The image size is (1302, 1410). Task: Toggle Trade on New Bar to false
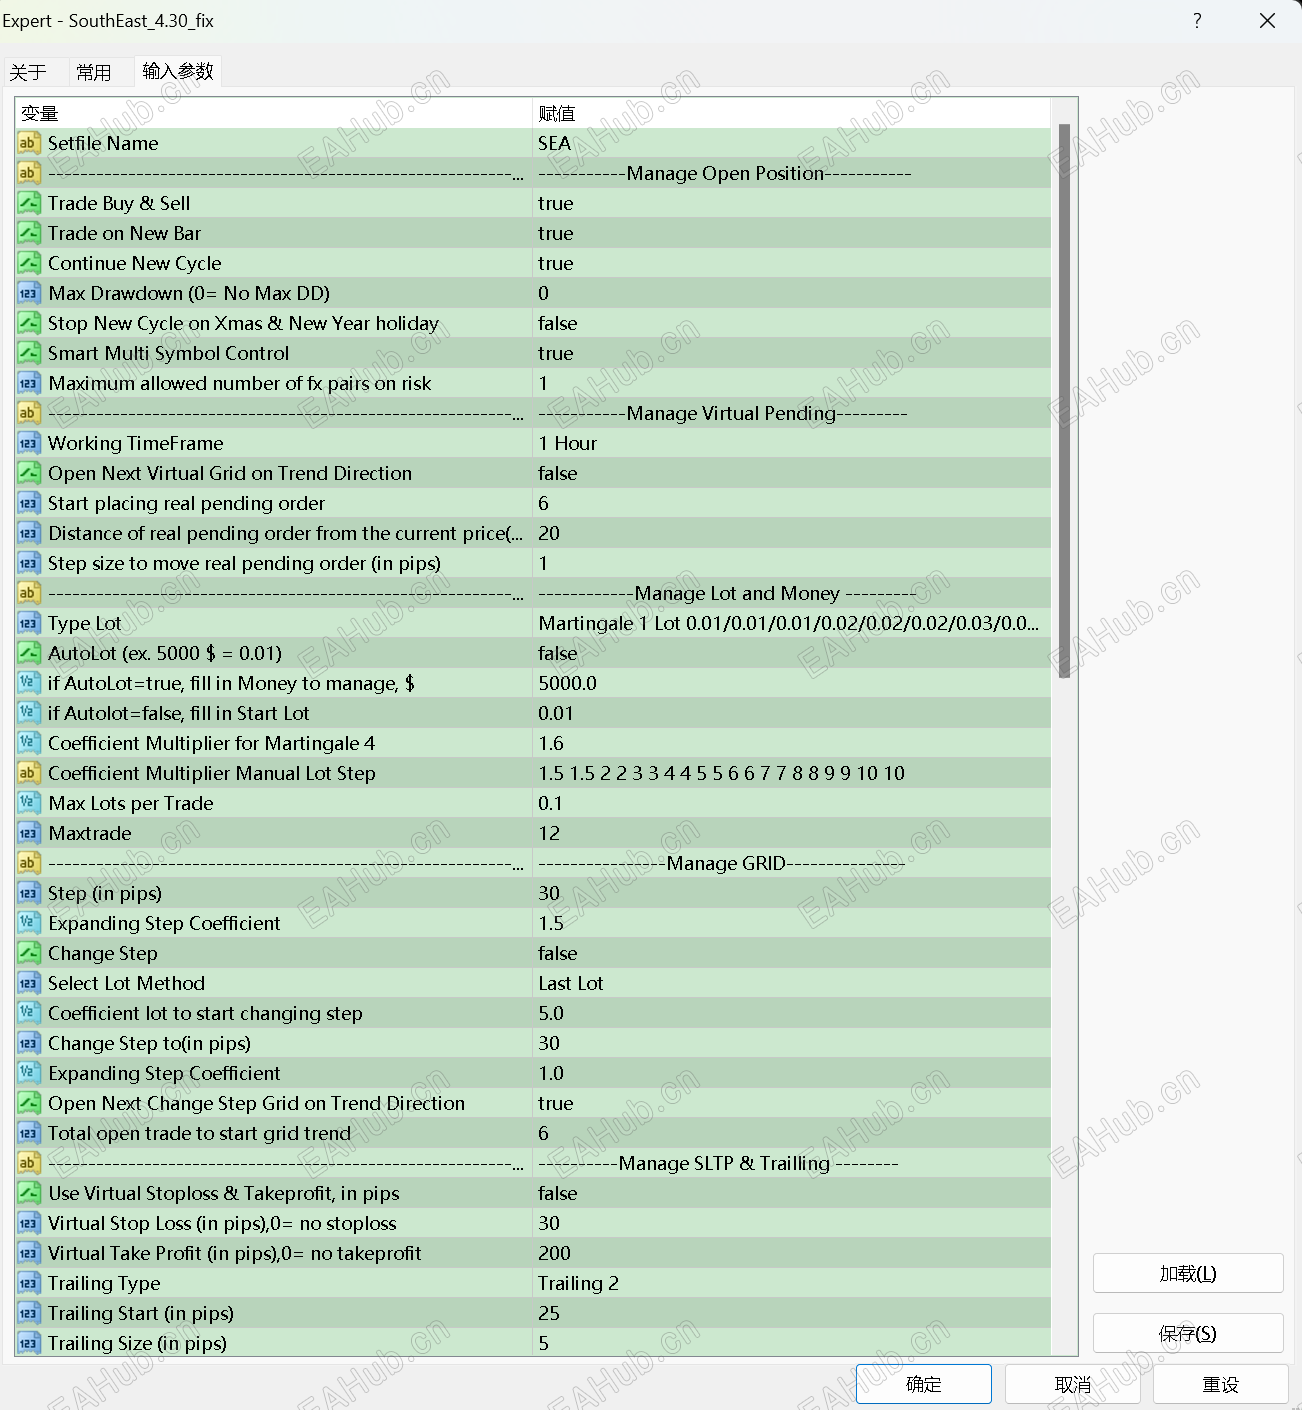coord(700,232)
